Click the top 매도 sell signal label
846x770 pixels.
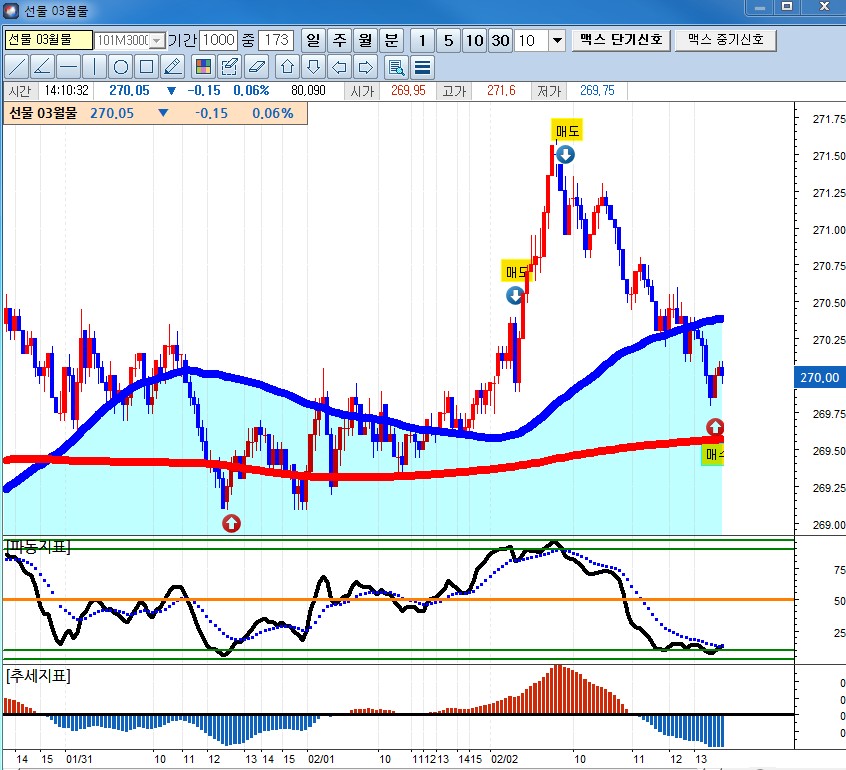coord(567,130)
